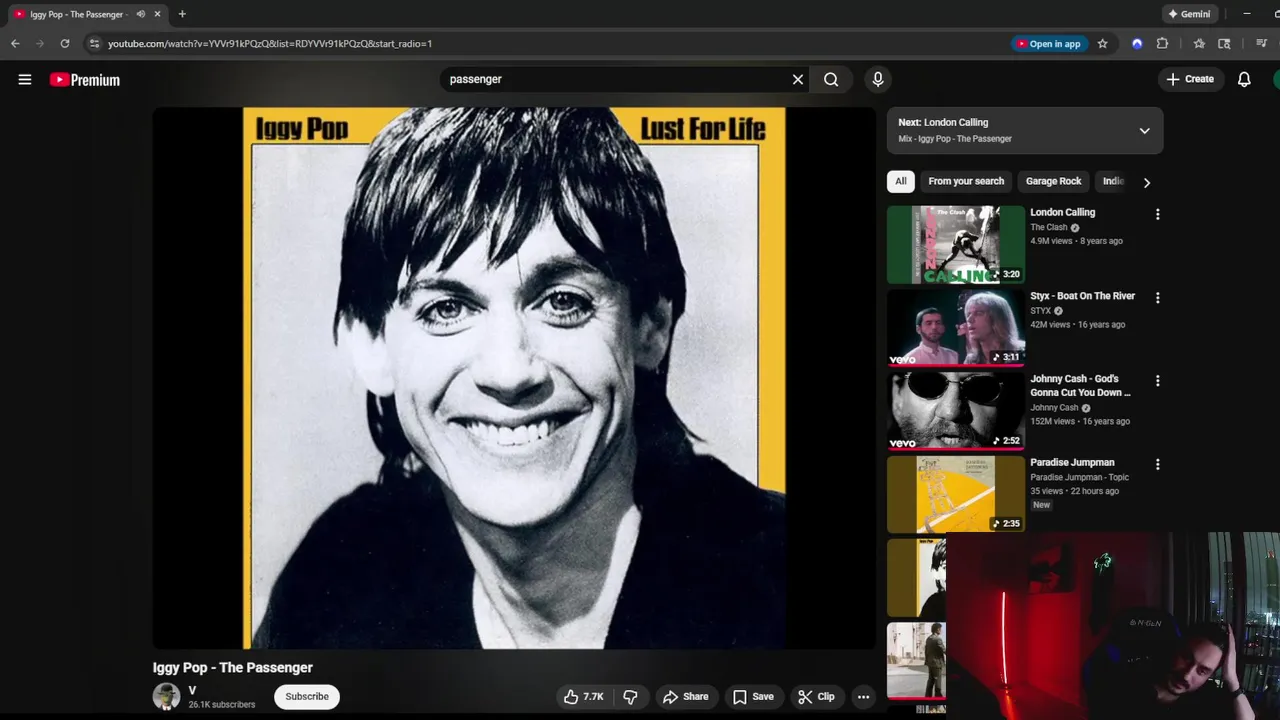
Task: Click video title Iggy Pop - The Passenger
Action: [233, 668]
